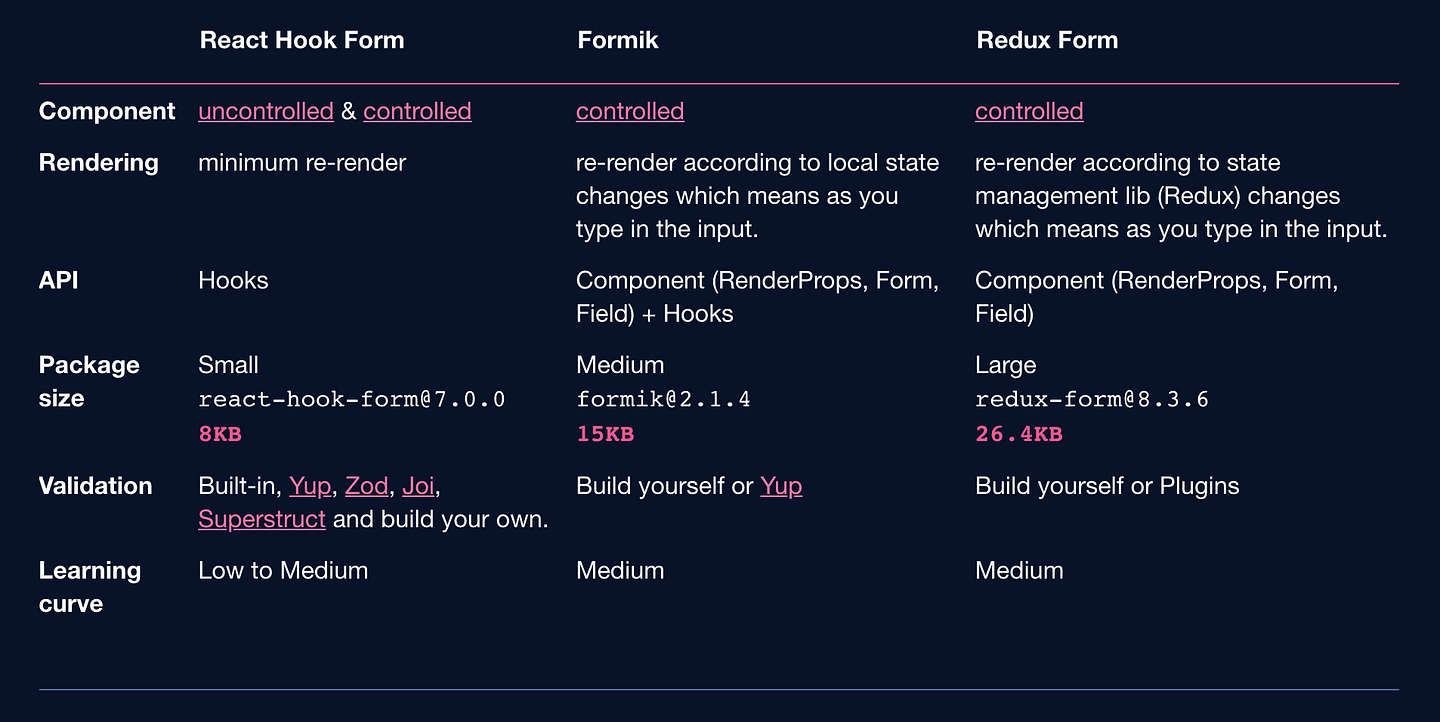Image resolution: width=1440 pixels, height=722 pixels.
Task: Click the pink 26.4KB size label
Action: [1019, 434]
